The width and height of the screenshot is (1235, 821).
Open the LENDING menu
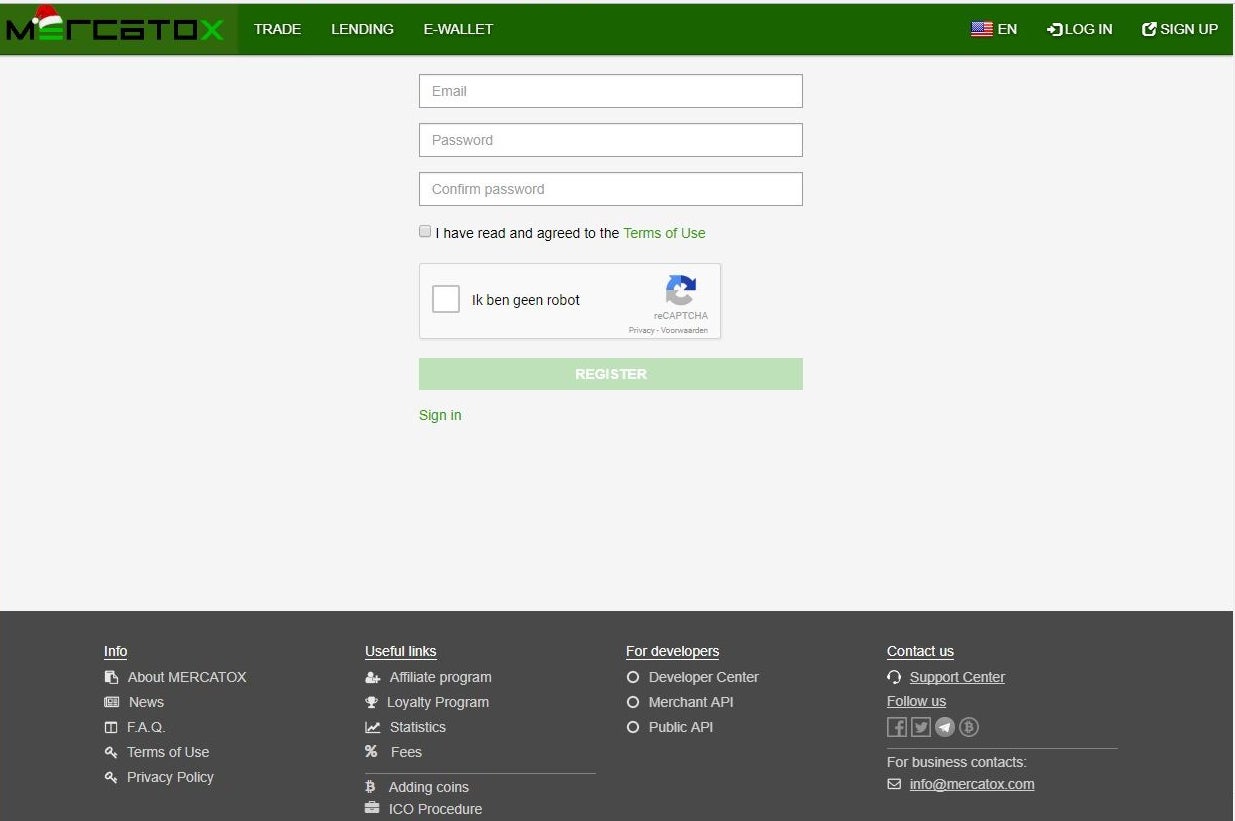click(x=362, y=29)
